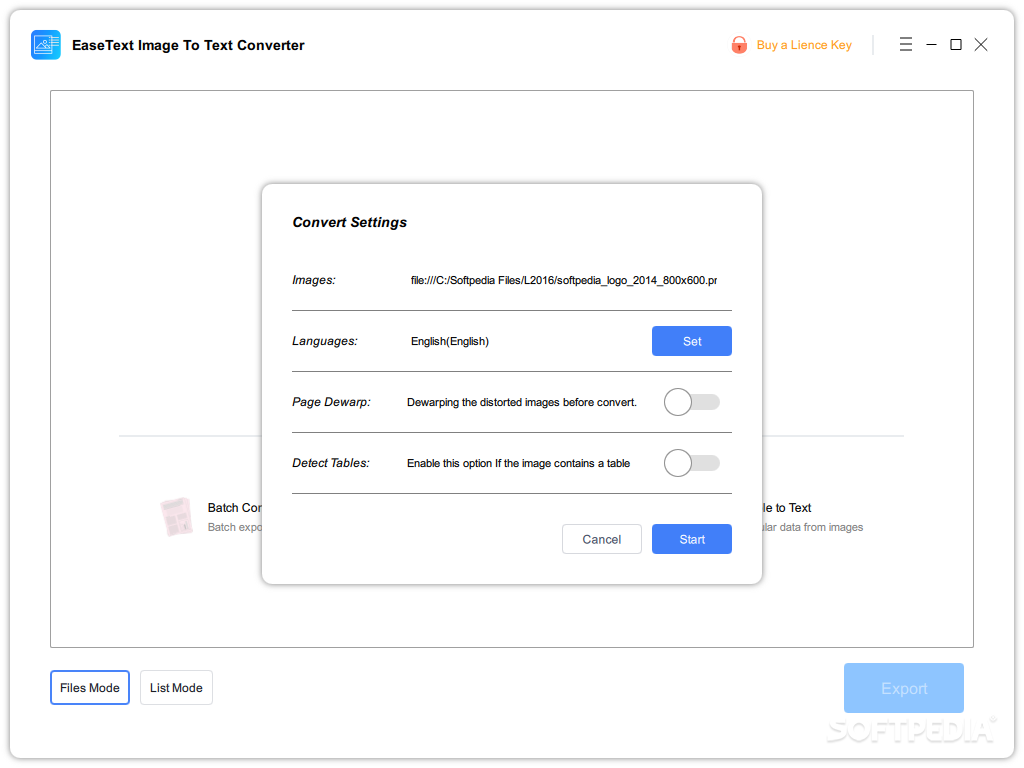Click the English(English) language value
The height and width of the screenshot is (768, 1024).
point(449,342)
